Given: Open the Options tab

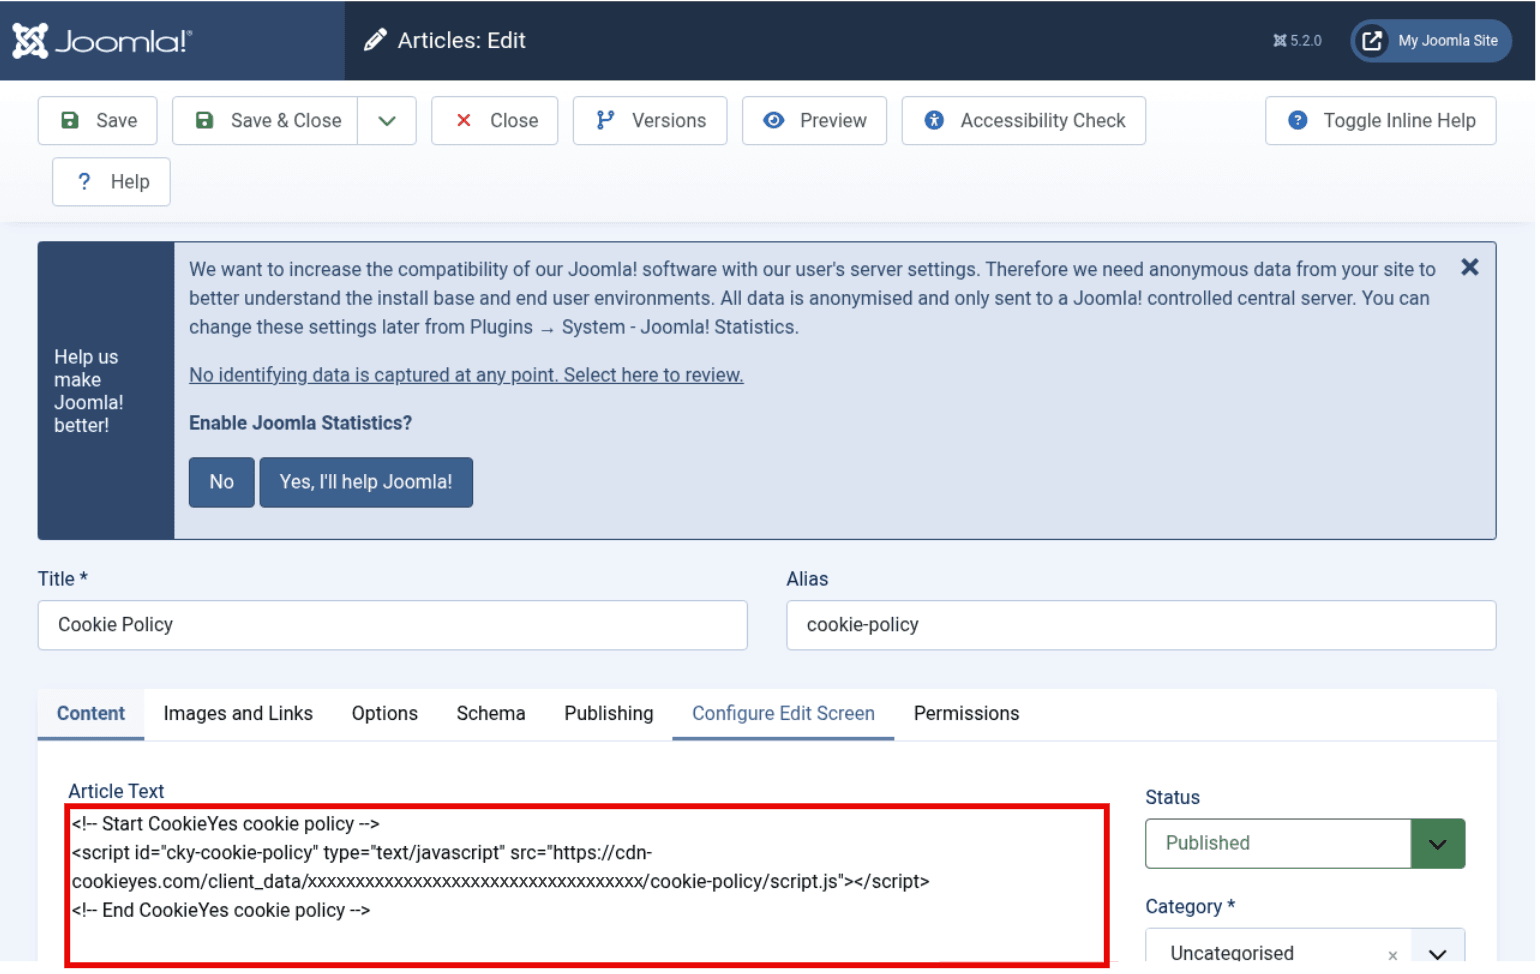Looking at the screenshot, I should (x=385, y=714).
